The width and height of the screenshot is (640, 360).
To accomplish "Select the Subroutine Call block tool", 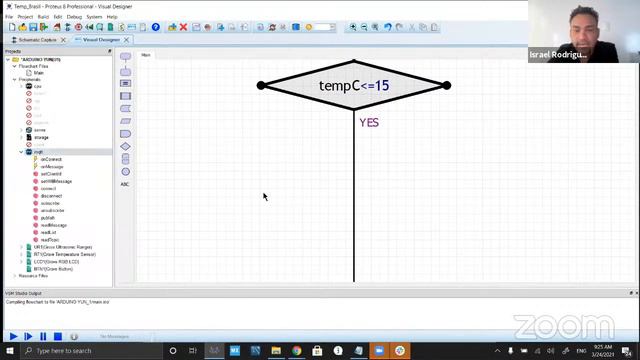I will 125,96.
